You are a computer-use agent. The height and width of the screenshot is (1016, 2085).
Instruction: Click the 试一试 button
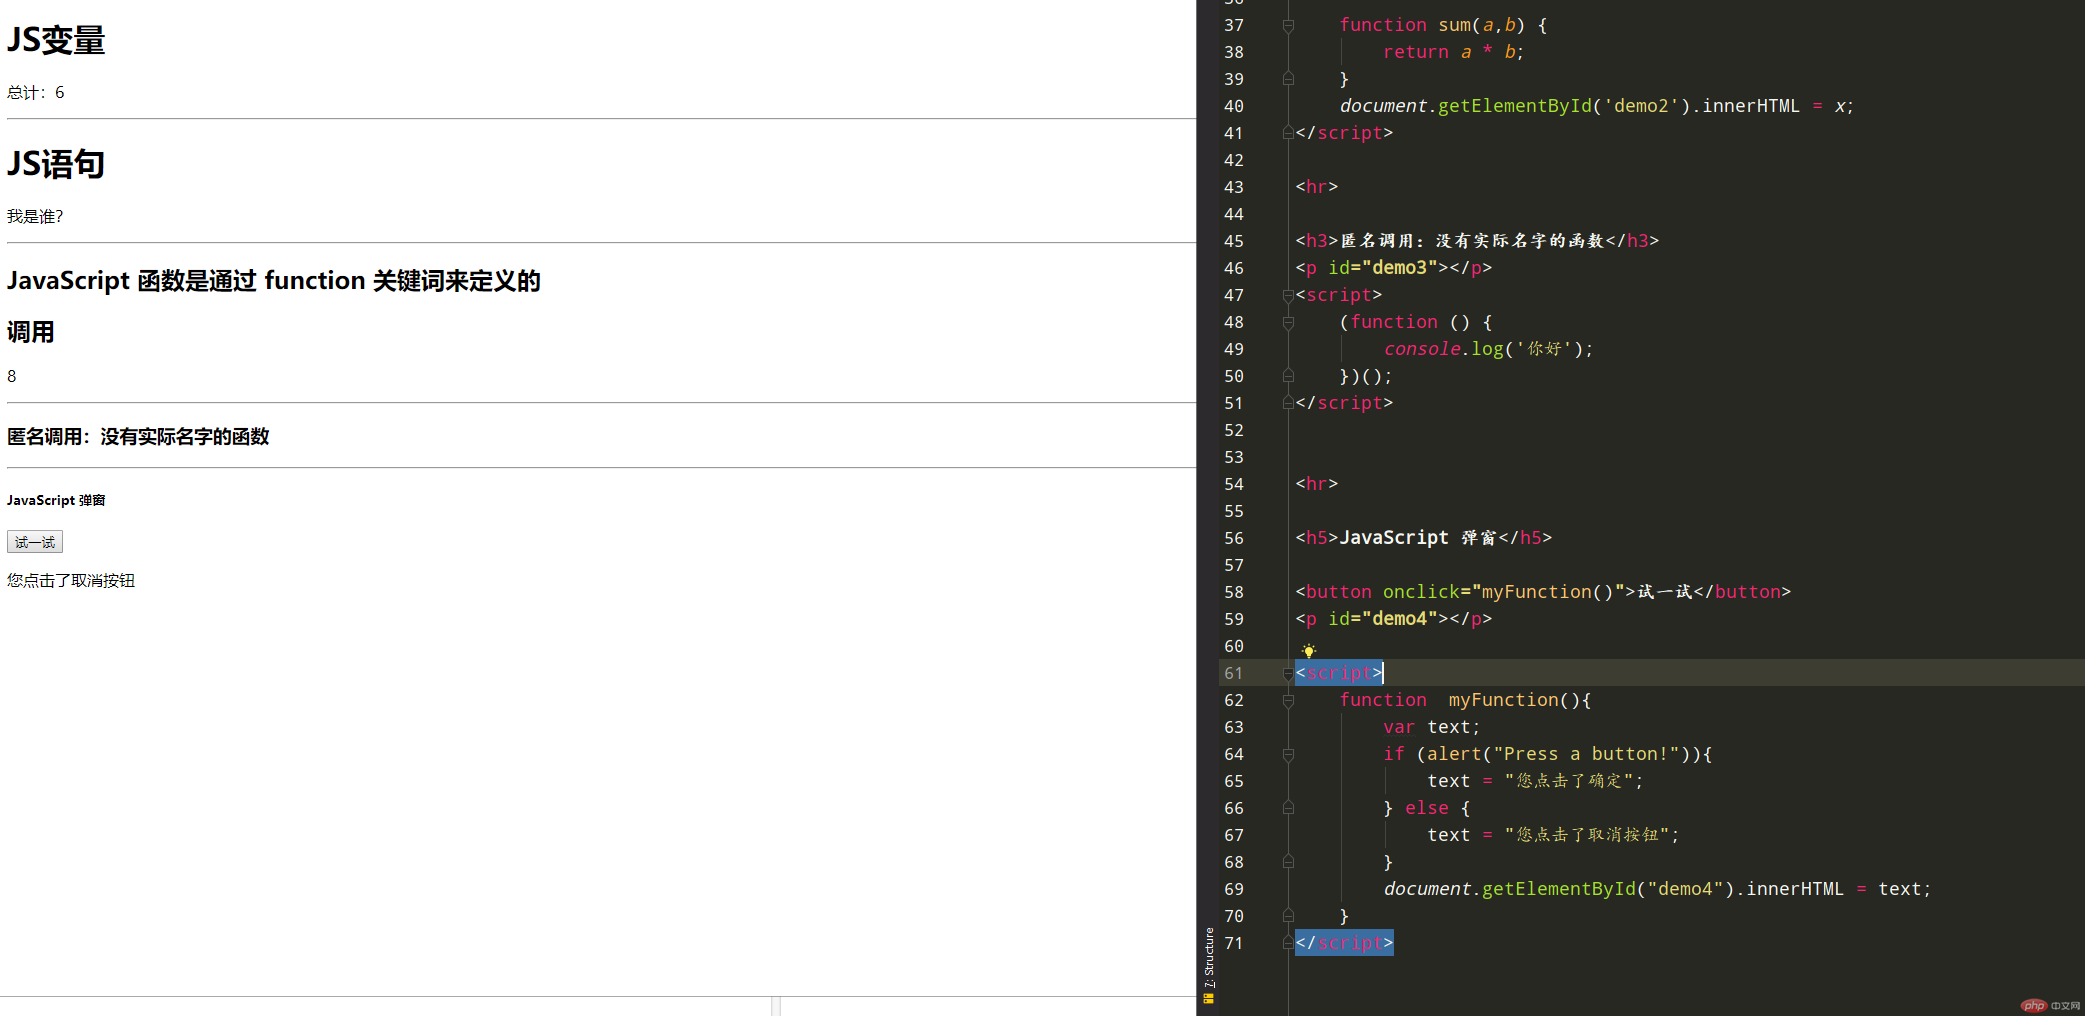click(35, 542)
